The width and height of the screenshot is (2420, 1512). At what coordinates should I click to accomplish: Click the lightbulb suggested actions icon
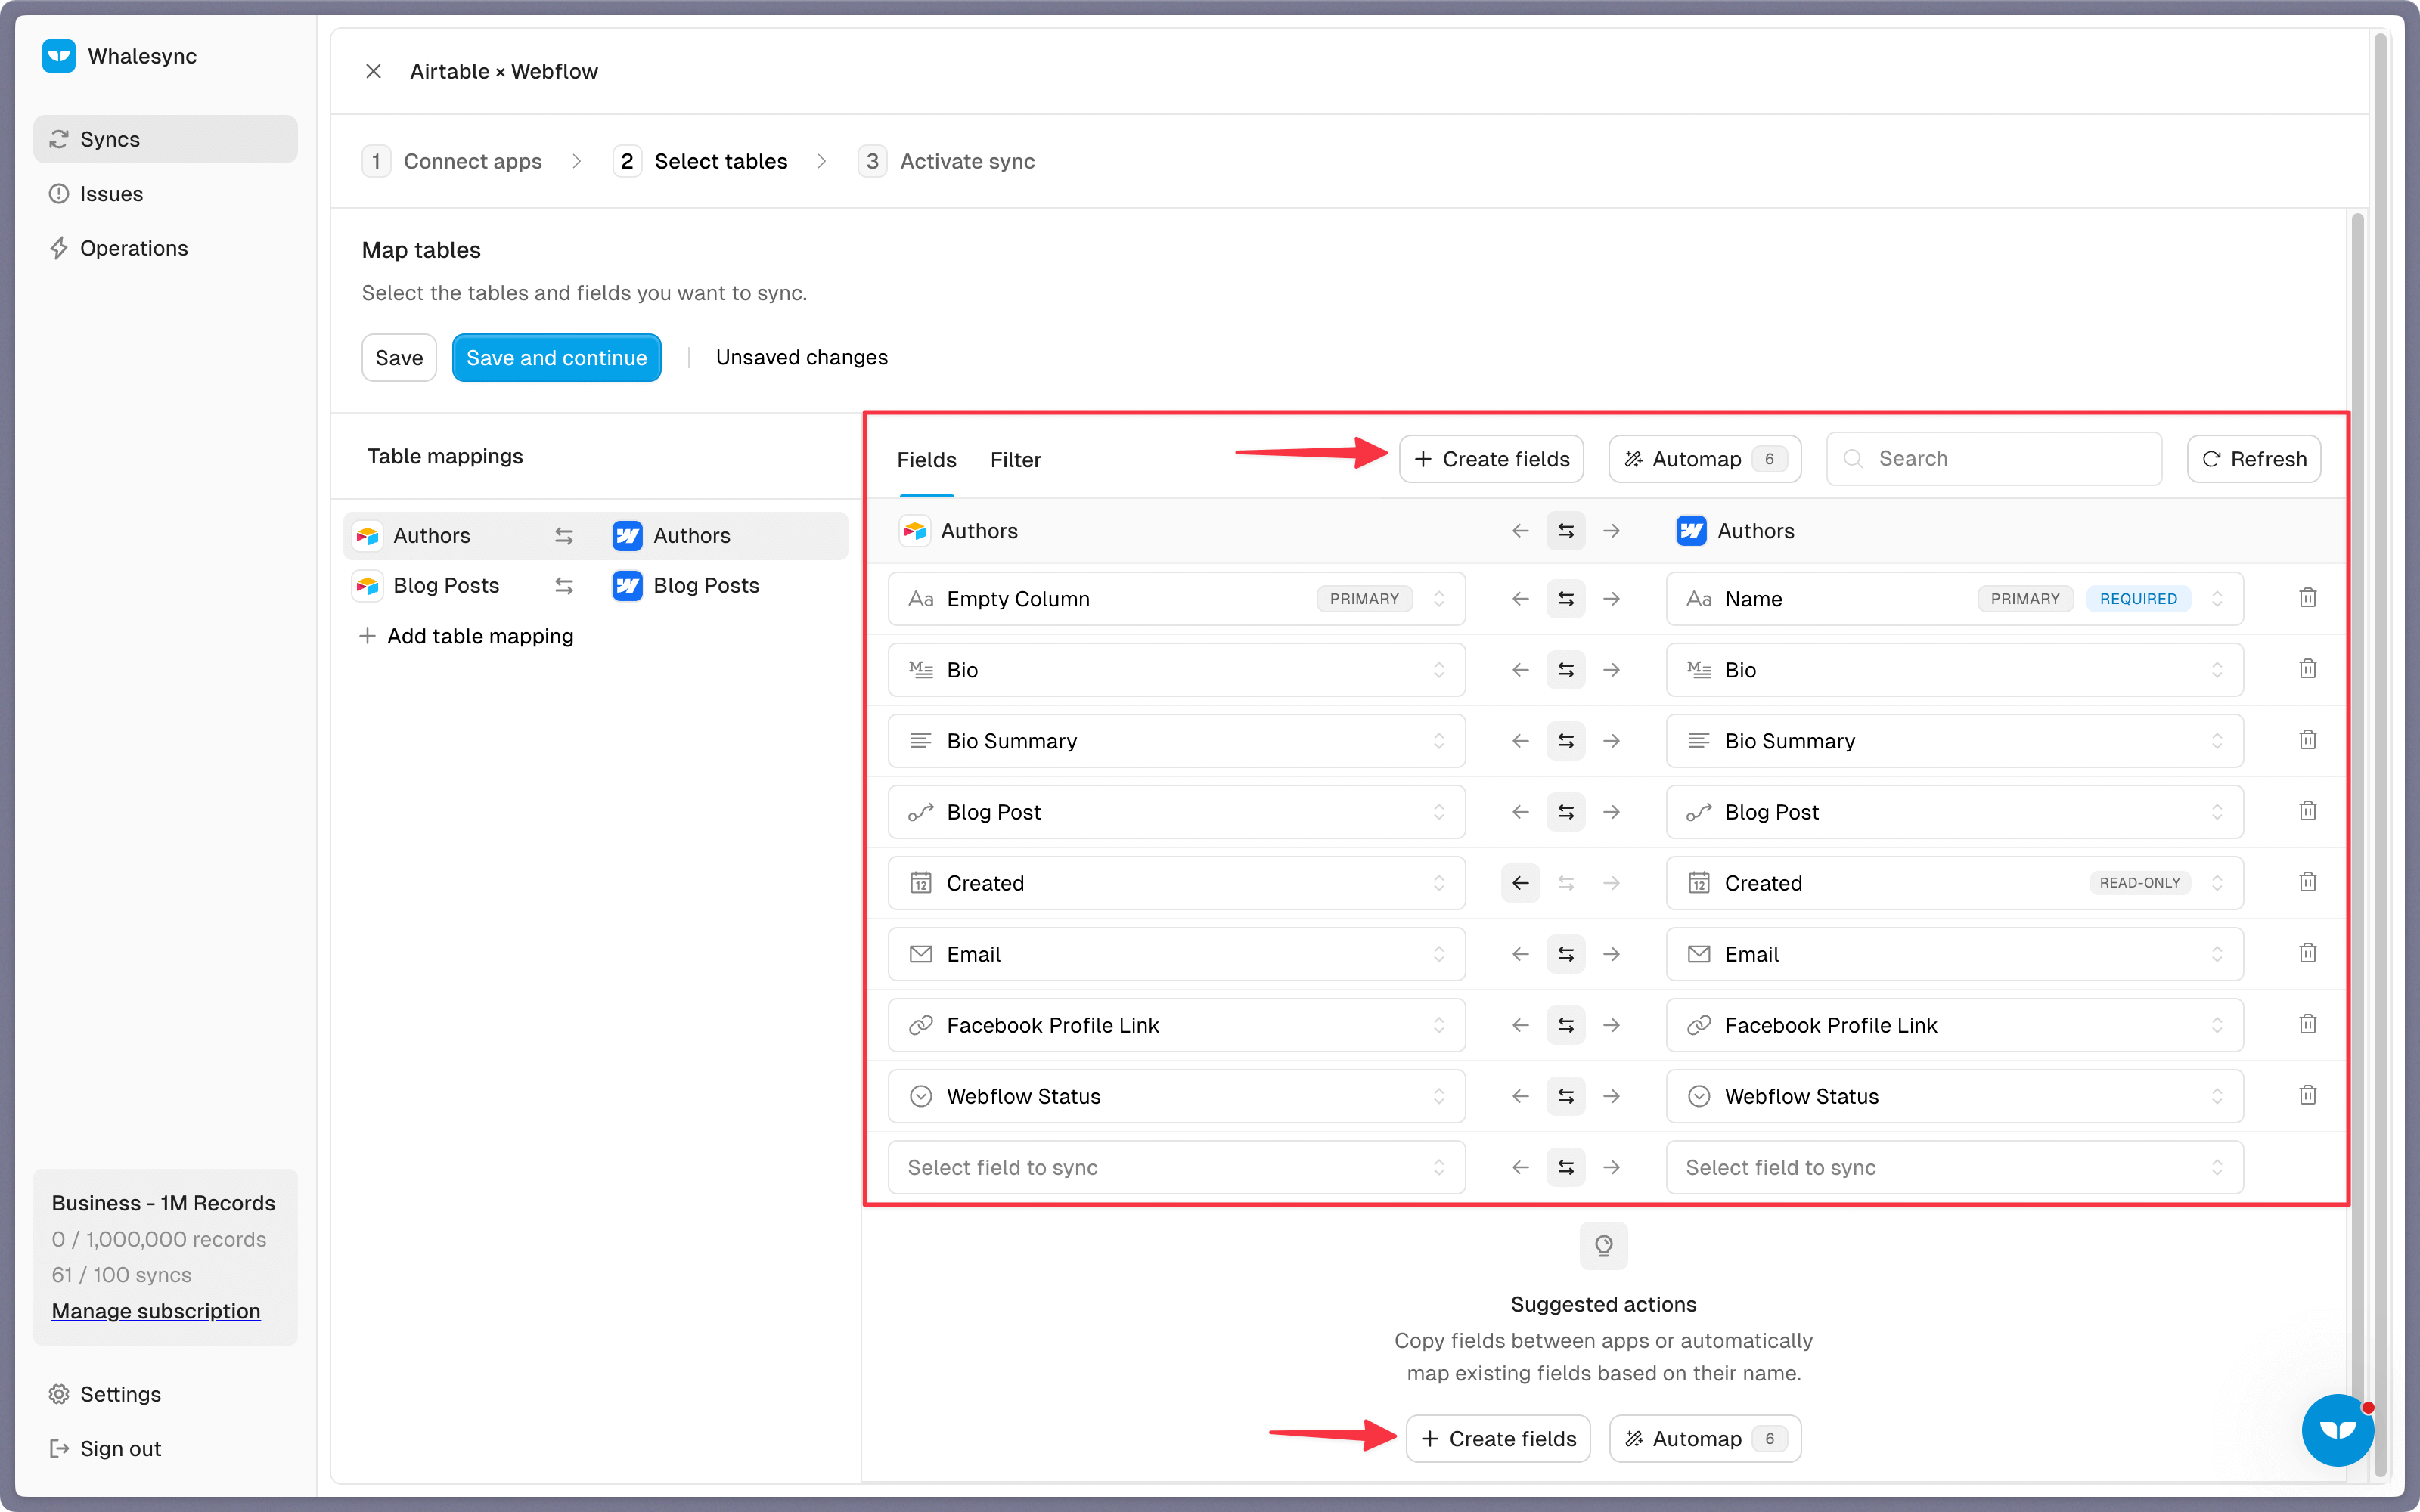click(1603, 1246)
